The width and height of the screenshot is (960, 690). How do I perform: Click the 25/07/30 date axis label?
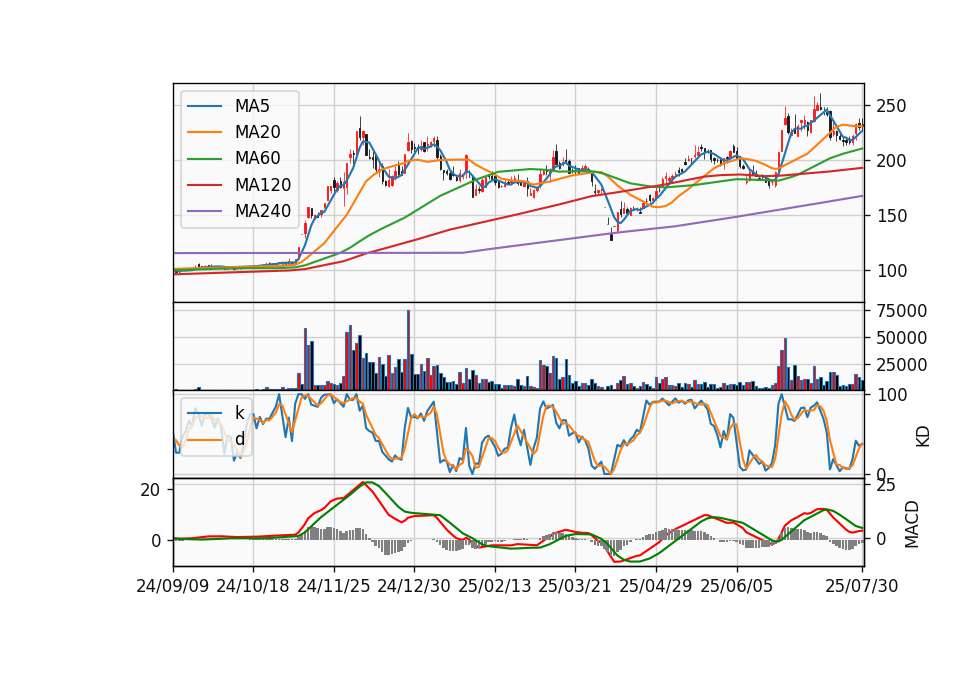[861, 586]
